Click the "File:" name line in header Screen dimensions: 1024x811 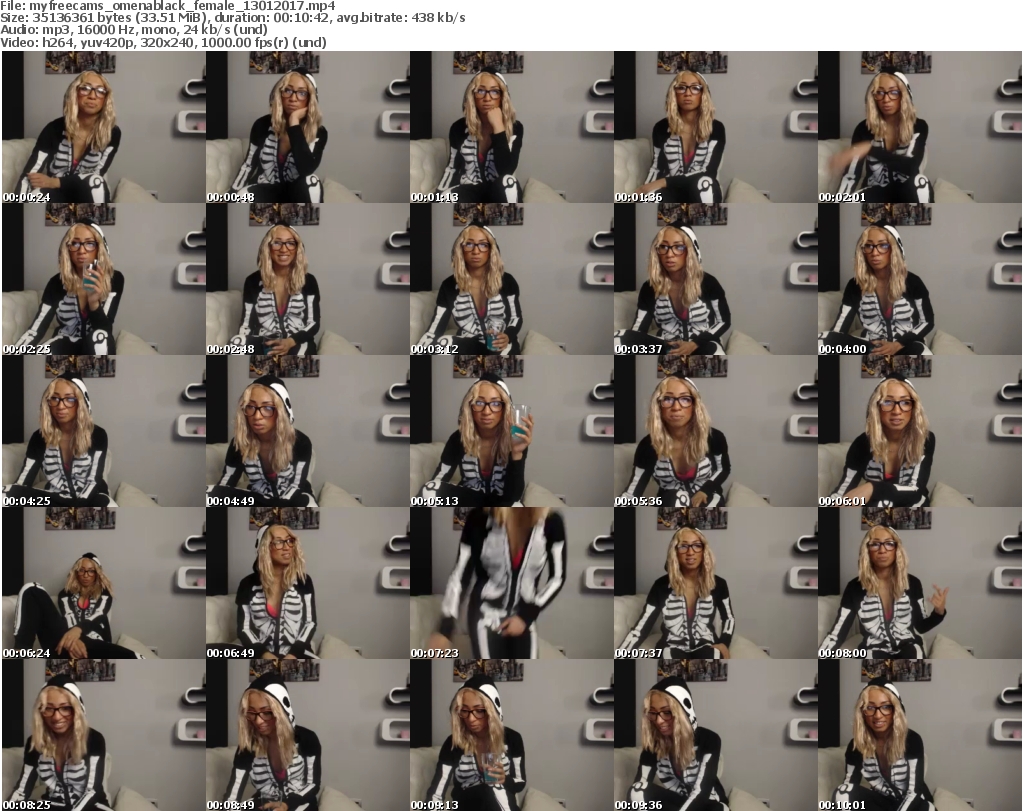click(x=168, y=6)
